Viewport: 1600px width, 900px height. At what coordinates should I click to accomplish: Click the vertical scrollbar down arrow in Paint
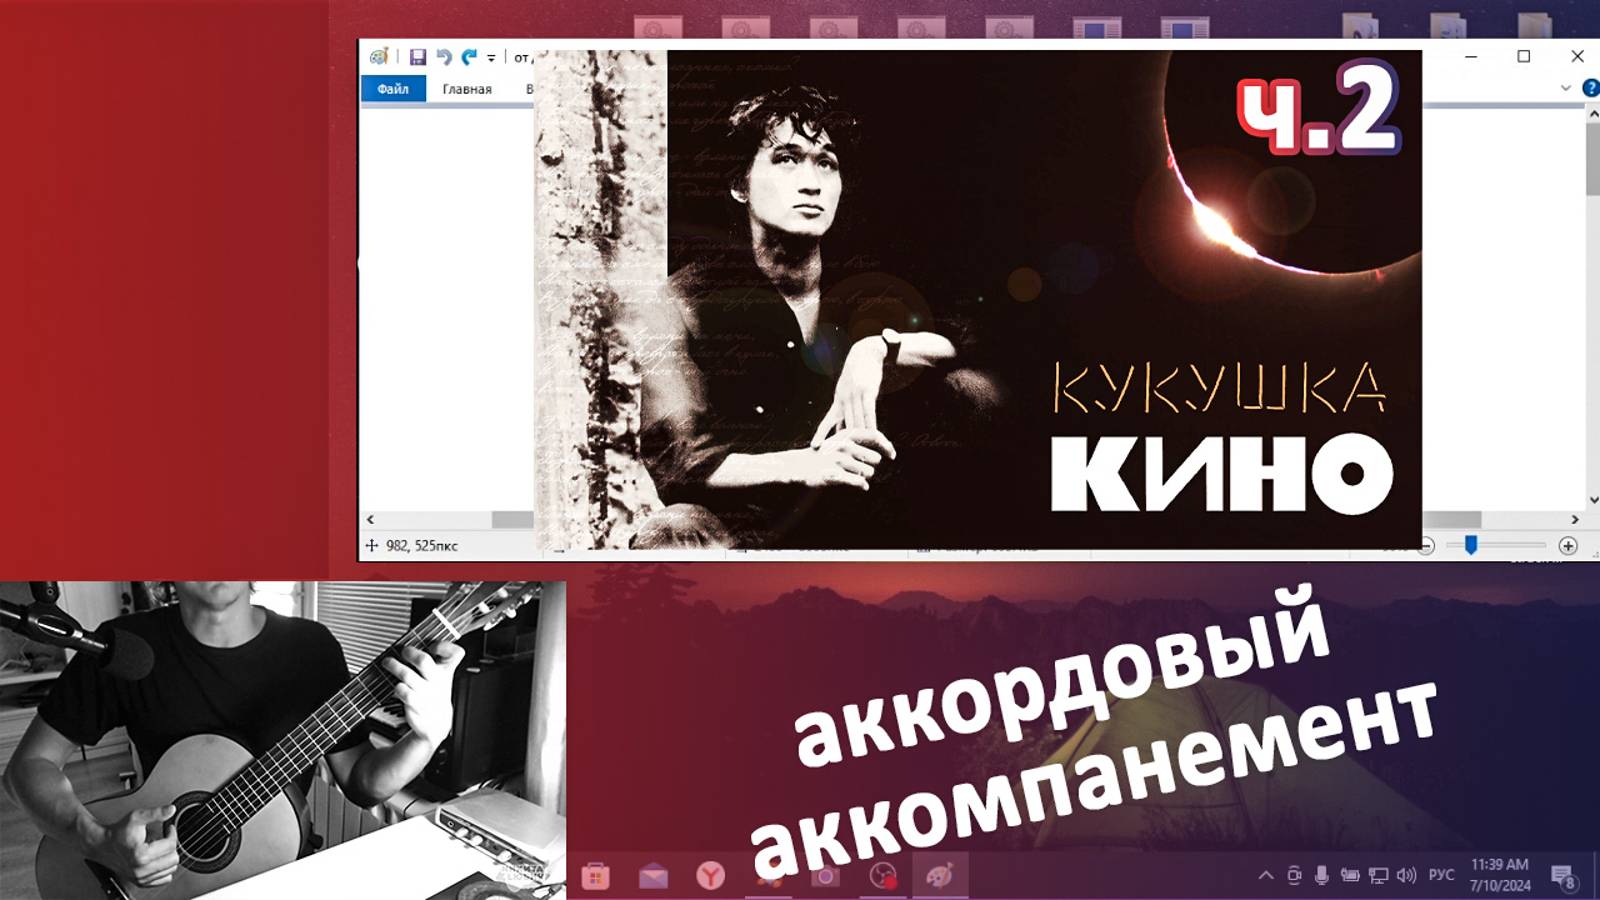click(1592, 500)
